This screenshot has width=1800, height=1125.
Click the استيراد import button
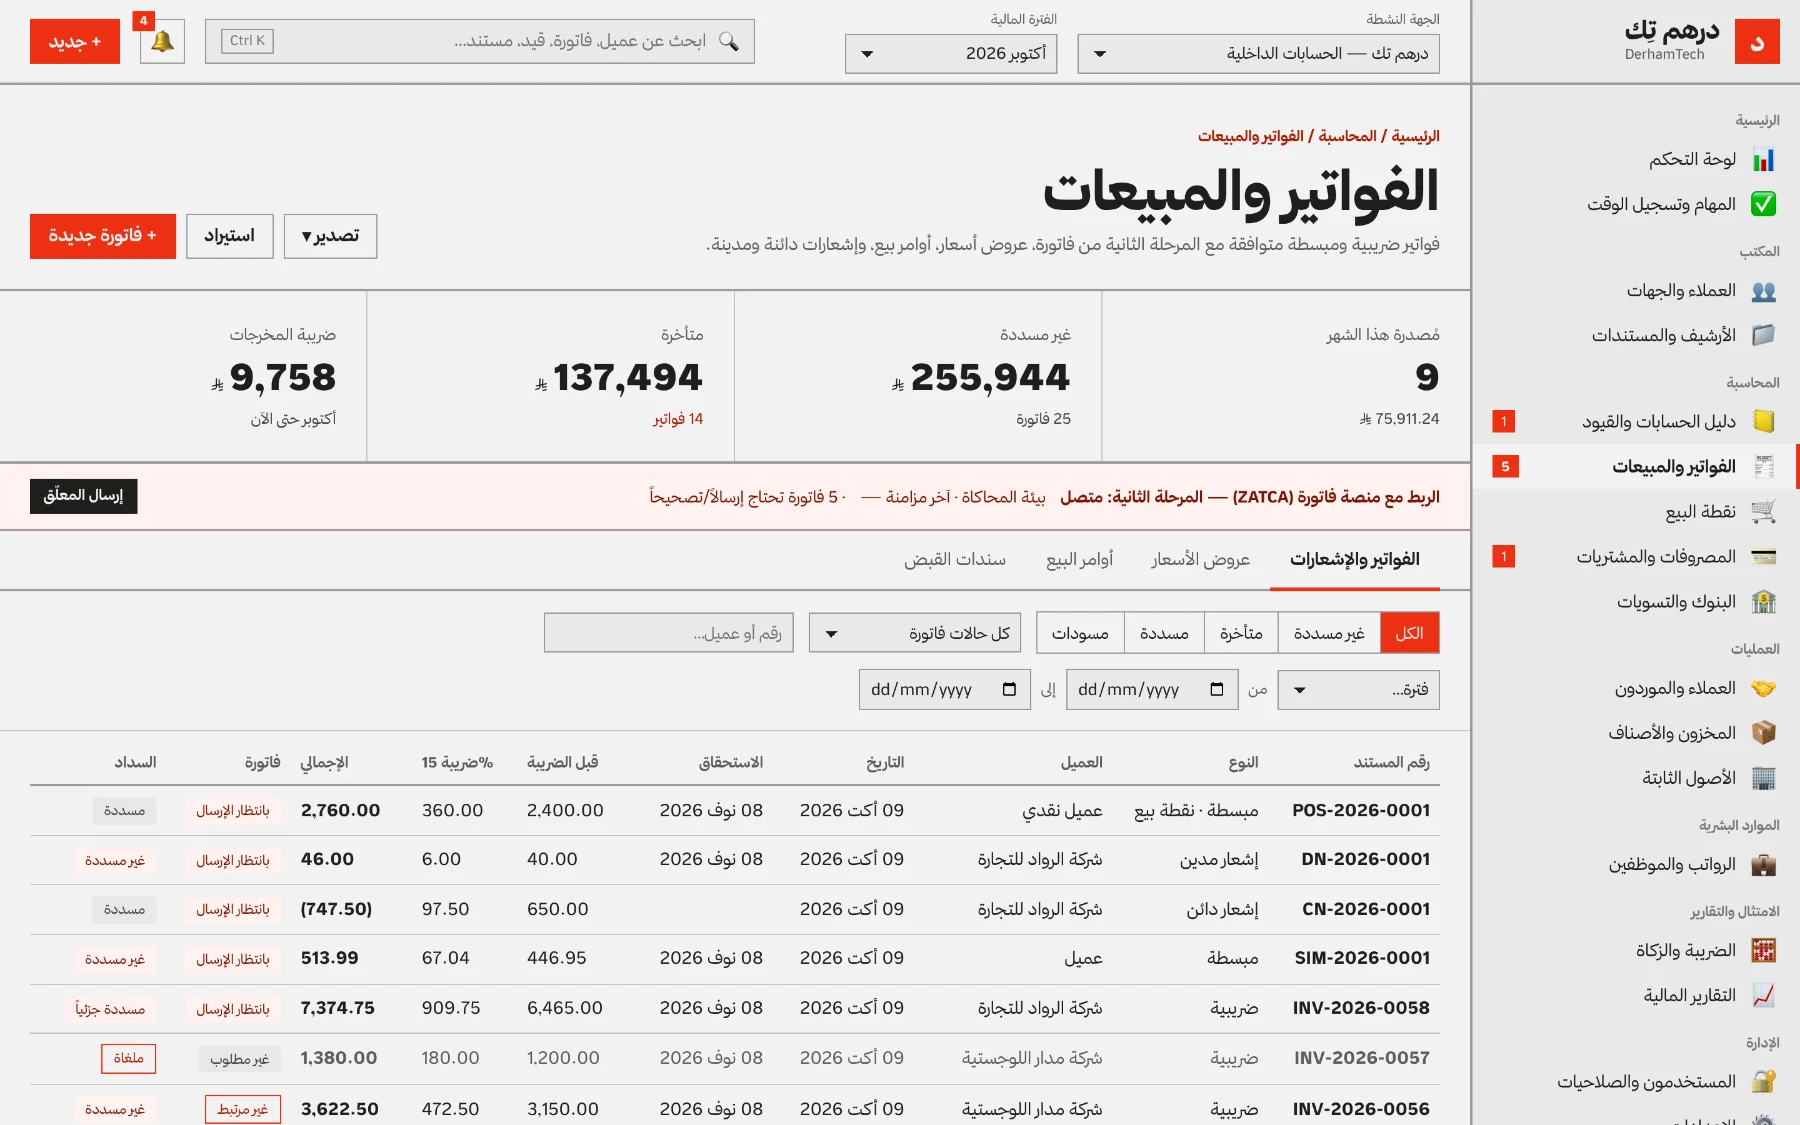click(230, 236)
